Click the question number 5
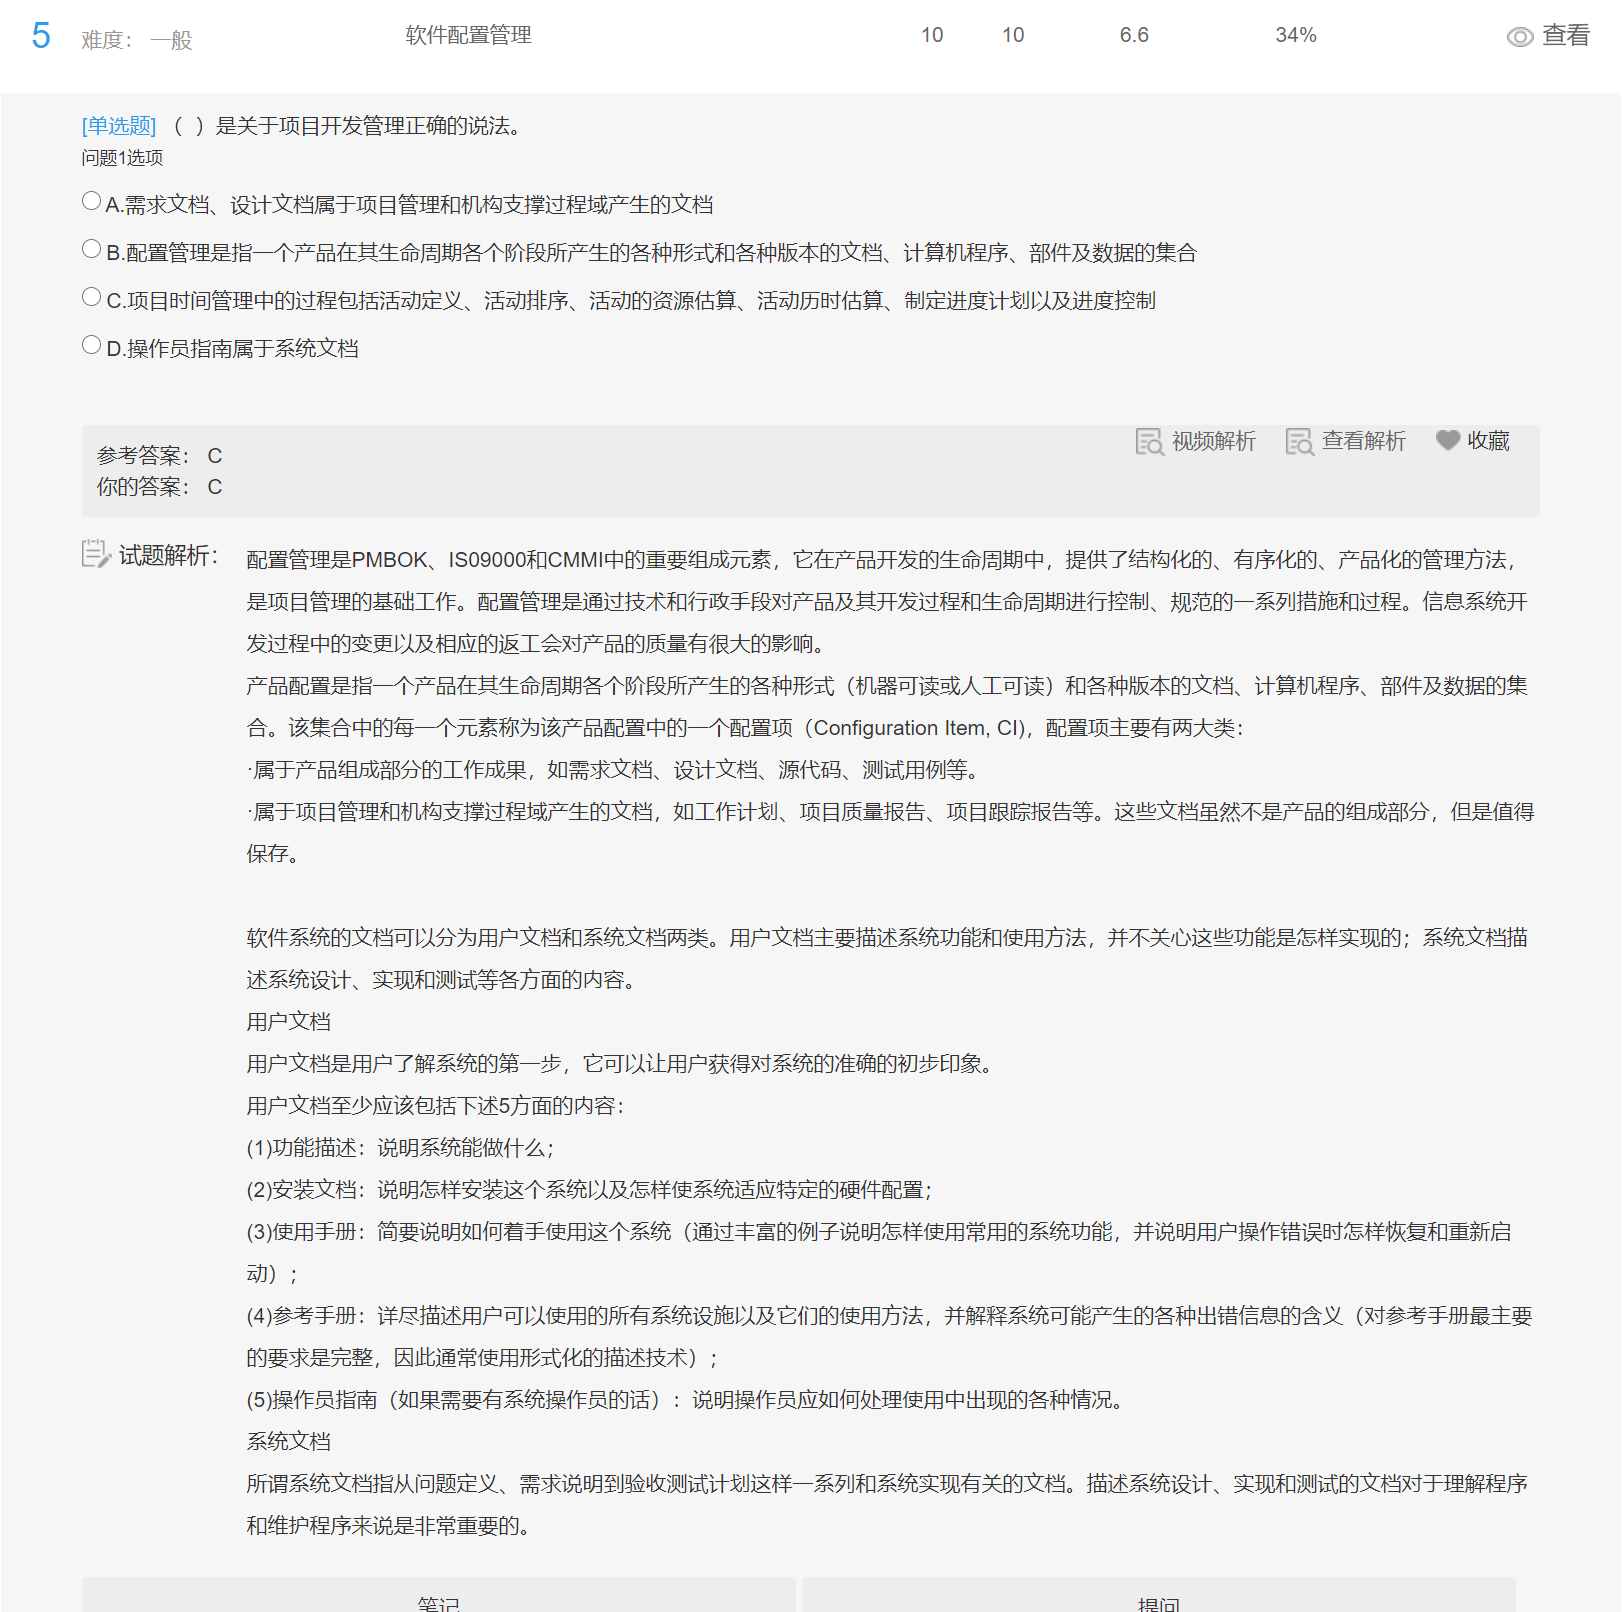This screenshot has width=1622, height=1612. click(41, 36)
